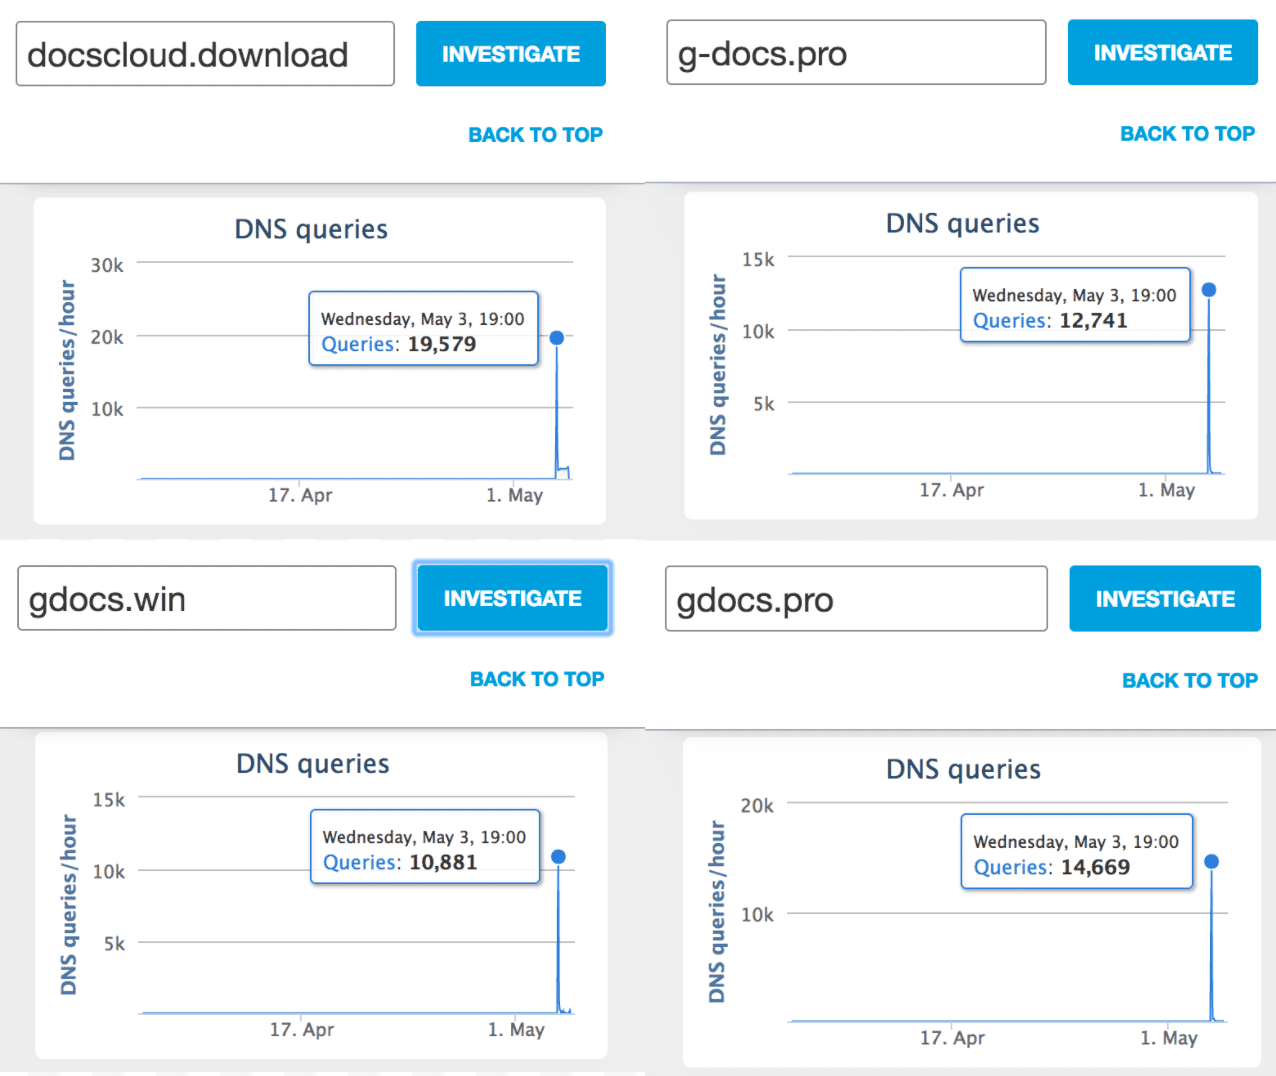Click the DNS queries title above gdocs.win chart
Viewport: 1276px width, 1076px height.
[313, 764]
